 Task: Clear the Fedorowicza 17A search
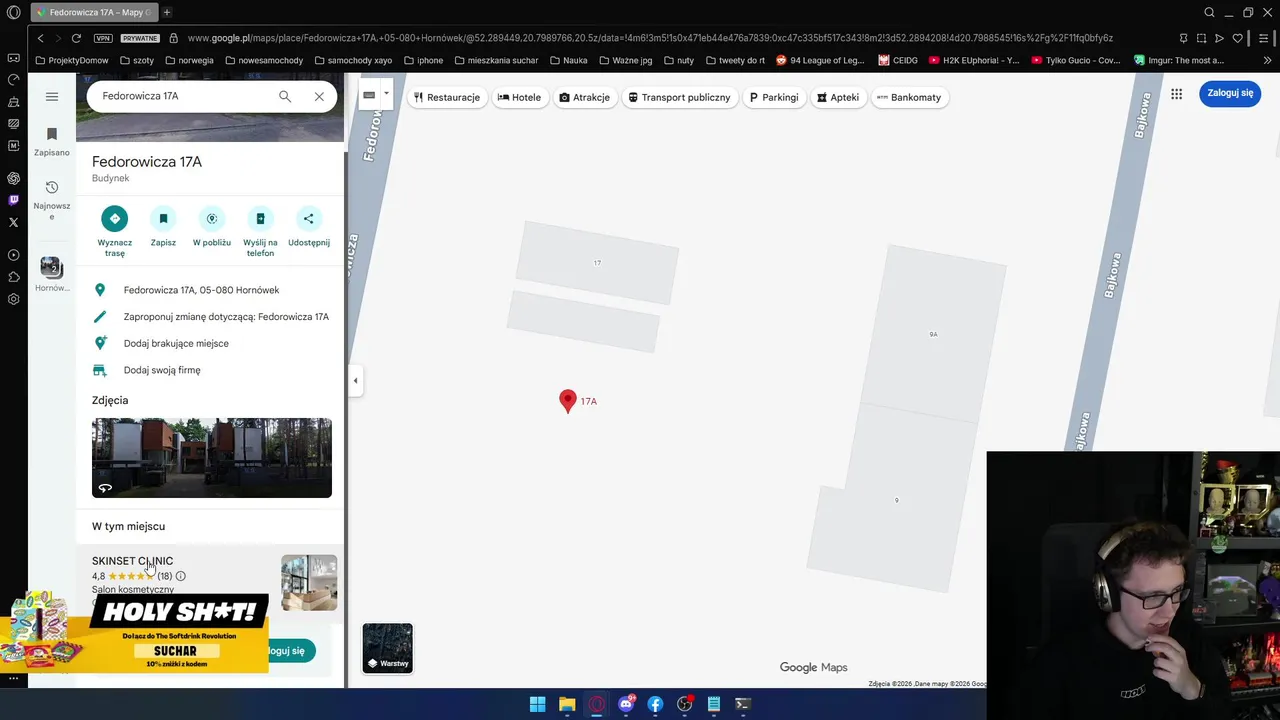(x=319, y=96)
